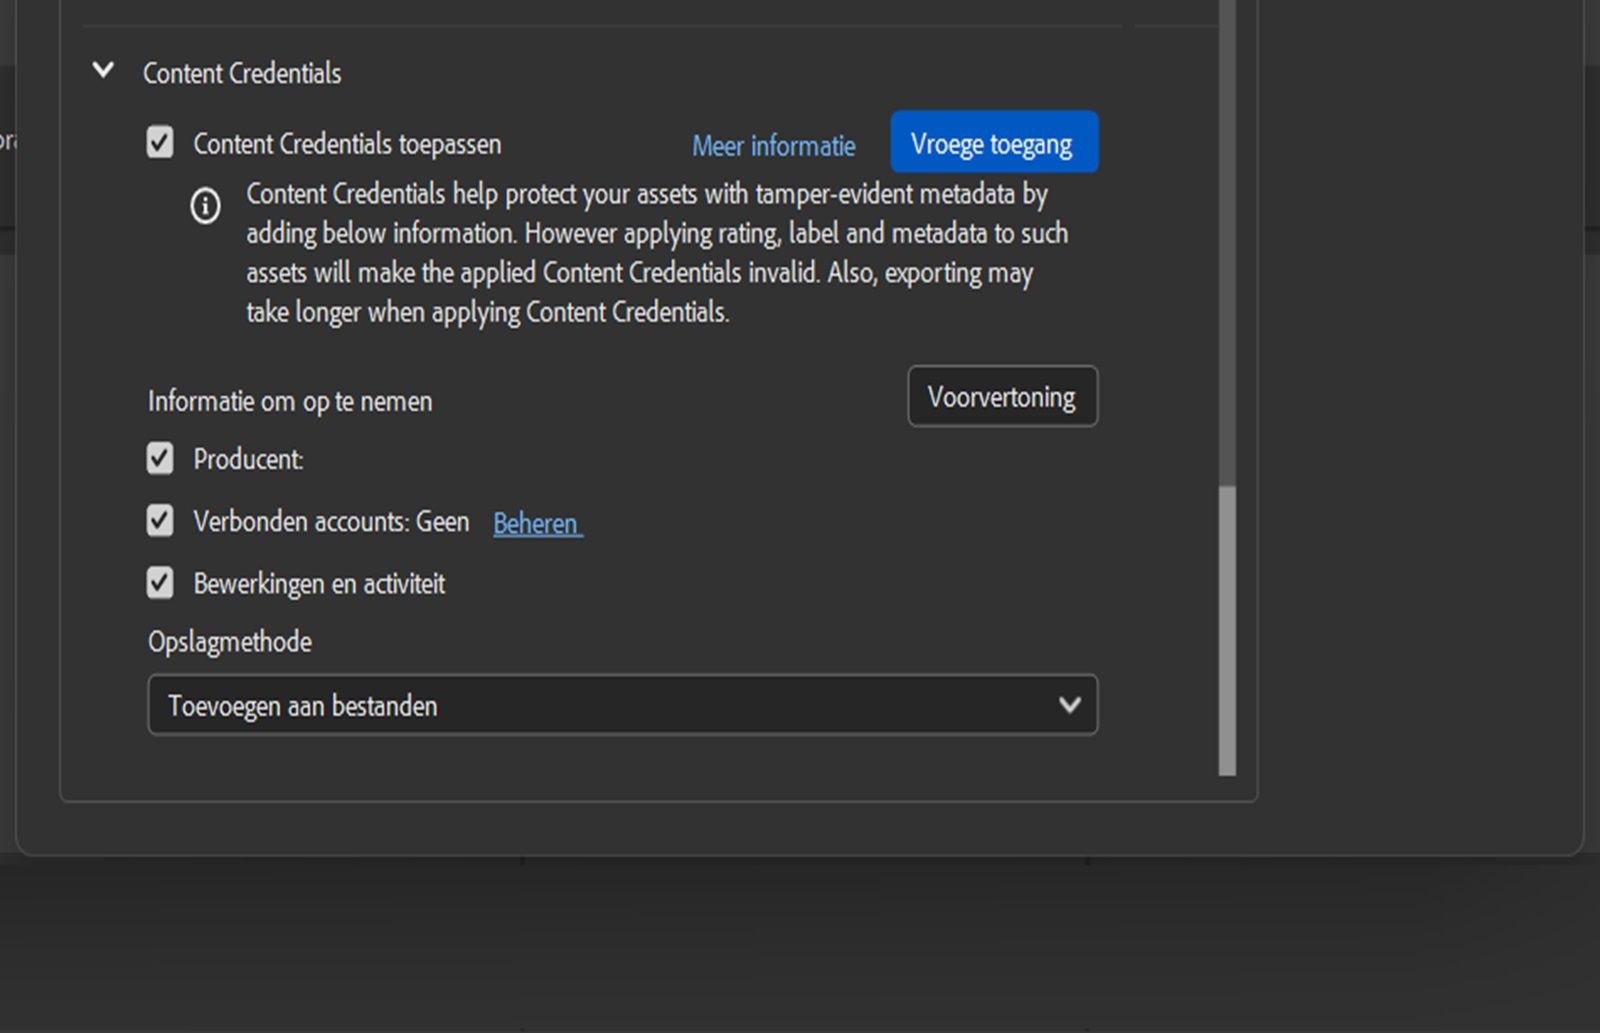This screenshot has height=1033, width=1600.
Task: Click the info icon beside the description
Action: pyautogui.click(x=205, y=206)
